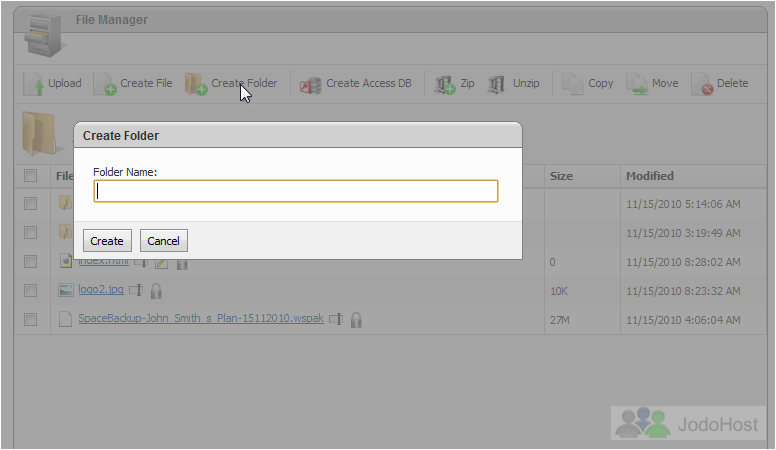The image size is (776, 450).
Task: Focus the Folder Name text field
Action: [x=296, y=191]
